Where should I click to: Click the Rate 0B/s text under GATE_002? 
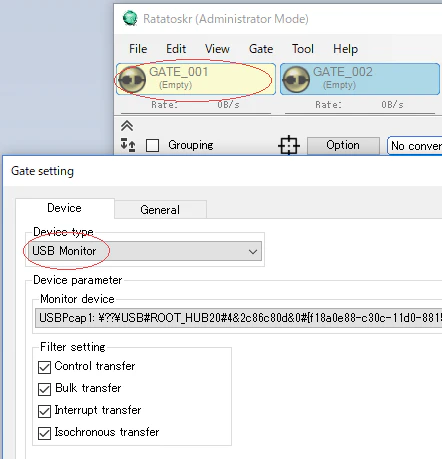(x=359, y=105)
